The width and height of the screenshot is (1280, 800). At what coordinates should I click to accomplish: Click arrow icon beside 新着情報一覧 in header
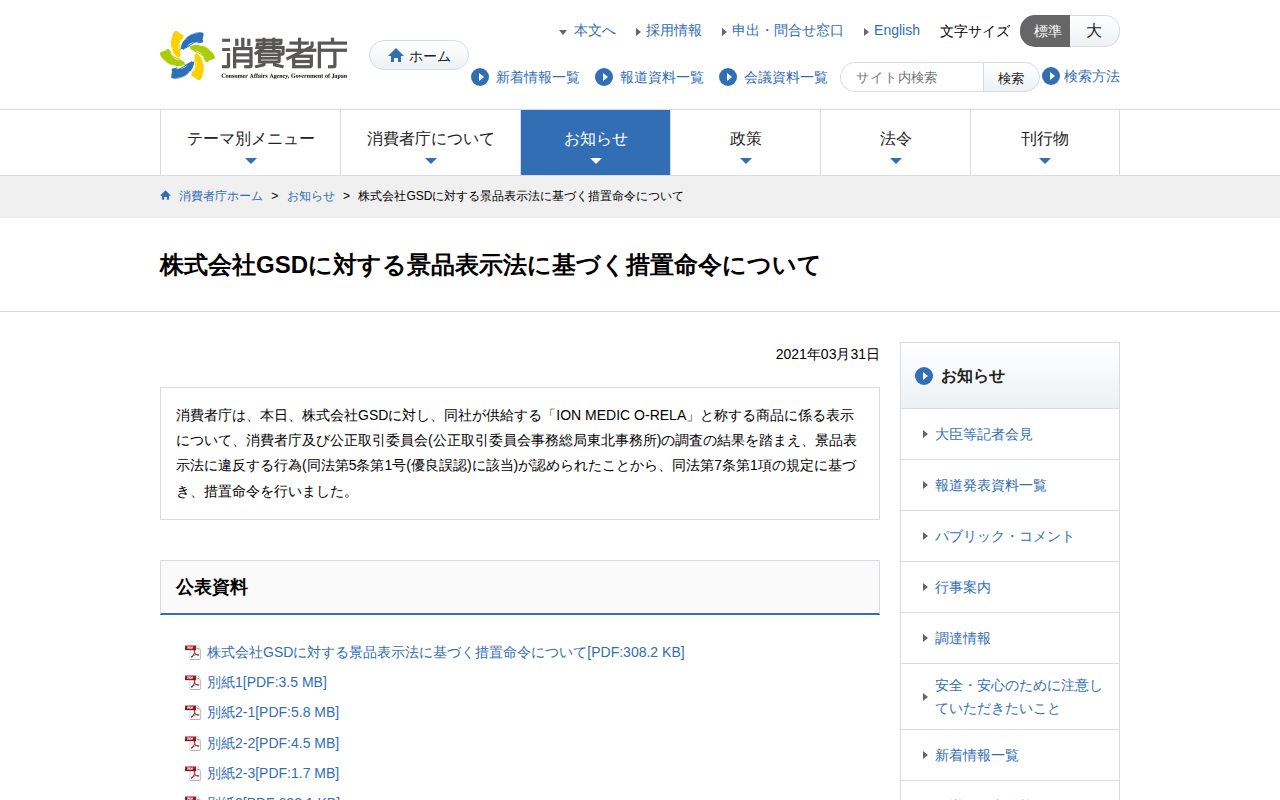click(x=480, y=77)
